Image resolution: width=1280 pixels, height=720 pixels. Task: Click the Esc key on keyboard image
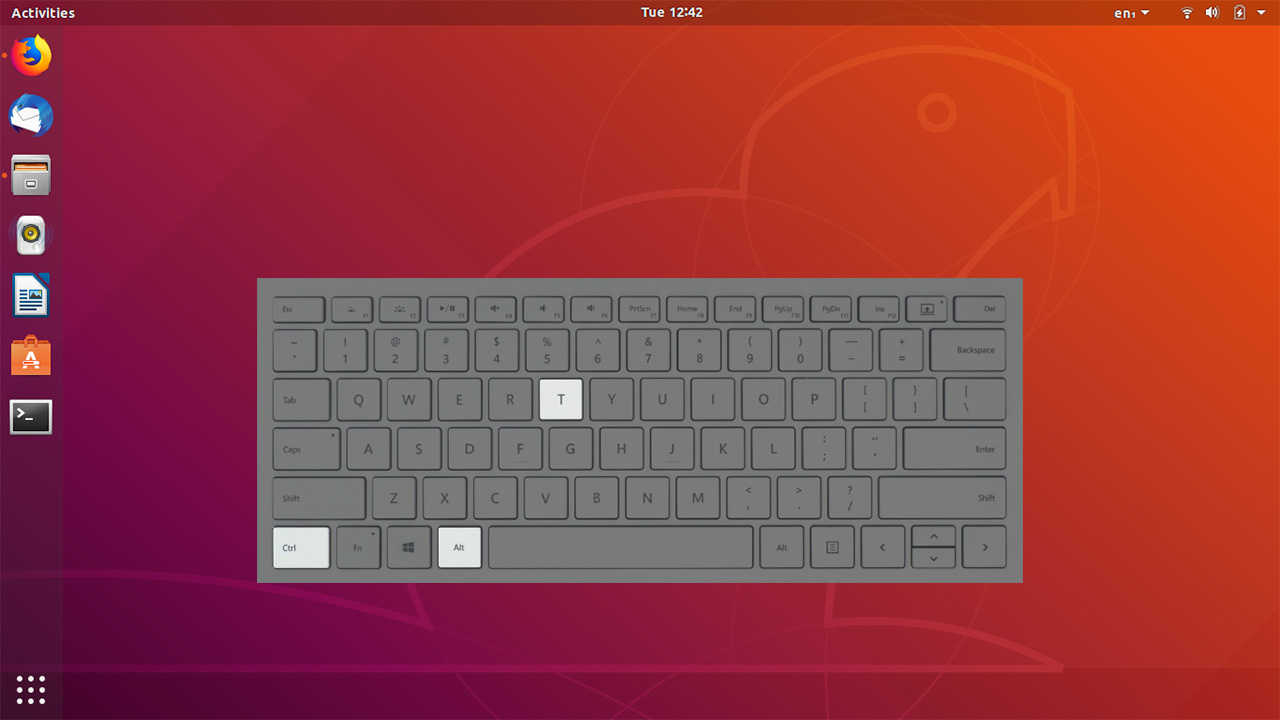[298, 310]
